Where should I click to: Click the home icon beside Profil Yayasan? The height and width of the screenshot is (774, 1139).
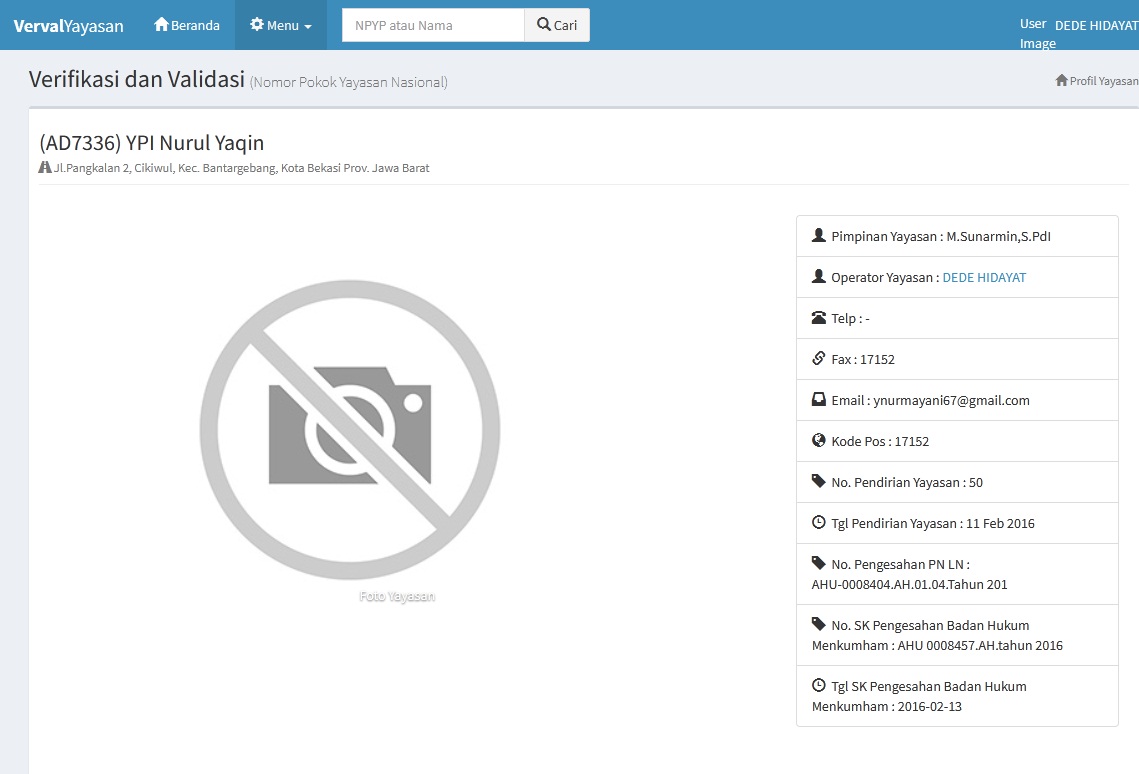1061,81
